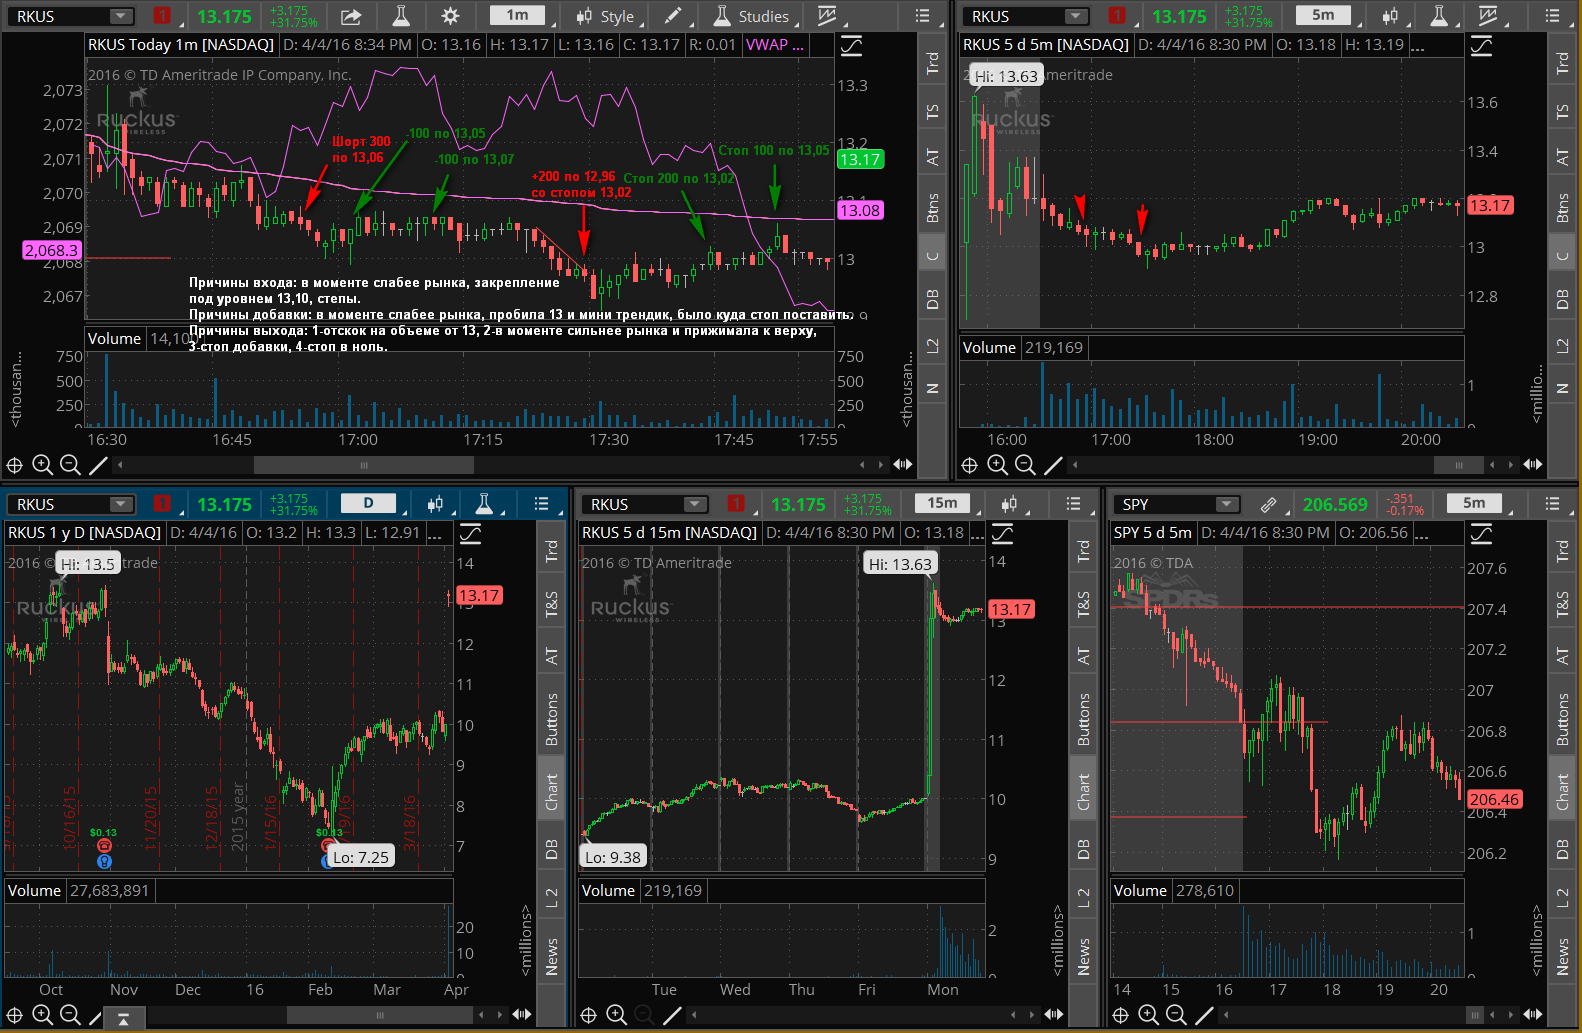Open the 5m timeframe selector in the top-right RKUS chart
Viewport: 1582px width, 1033px height.
point(1323,15)
